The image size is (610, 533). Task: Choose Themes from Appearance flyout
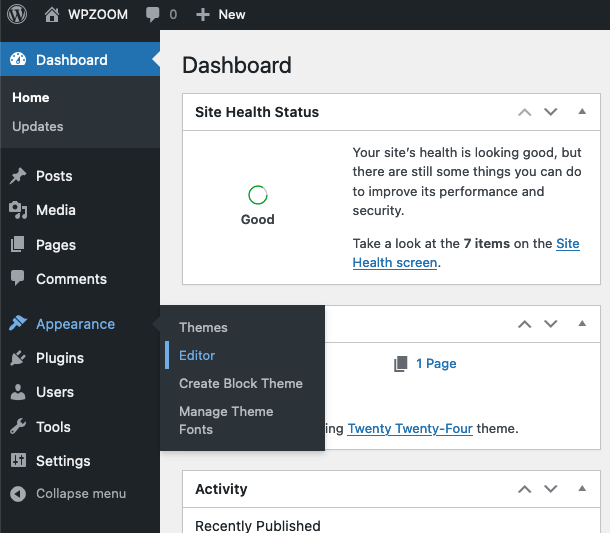pyautogui.click(x=203, y=328)
